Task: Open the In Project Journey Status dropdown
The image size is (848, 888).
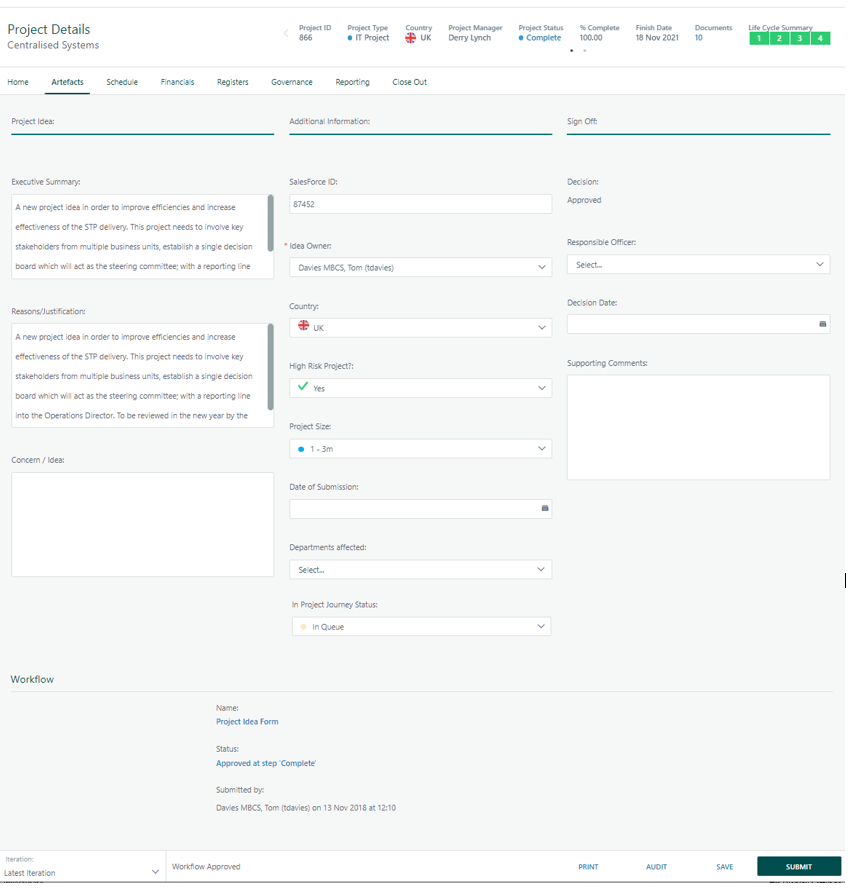Action: tap(421, 626)
